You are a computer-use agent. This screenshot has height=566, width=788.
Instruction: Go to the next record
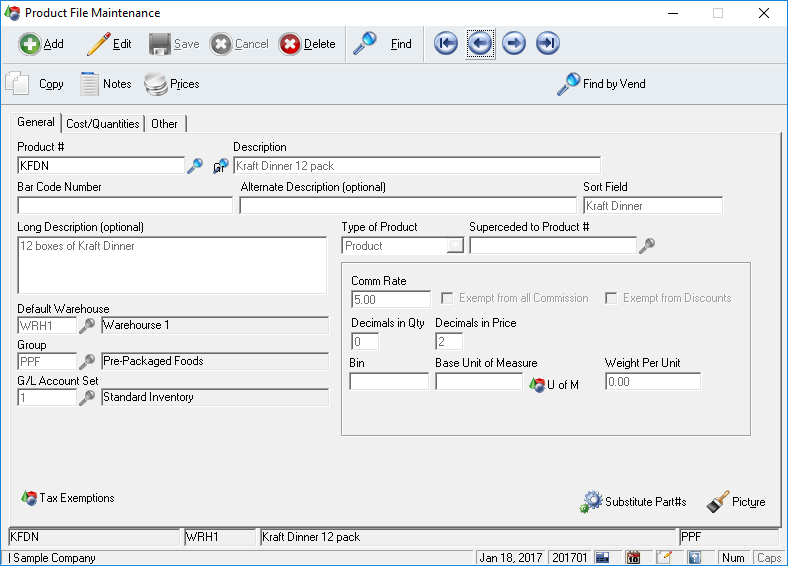pos(514,44)
